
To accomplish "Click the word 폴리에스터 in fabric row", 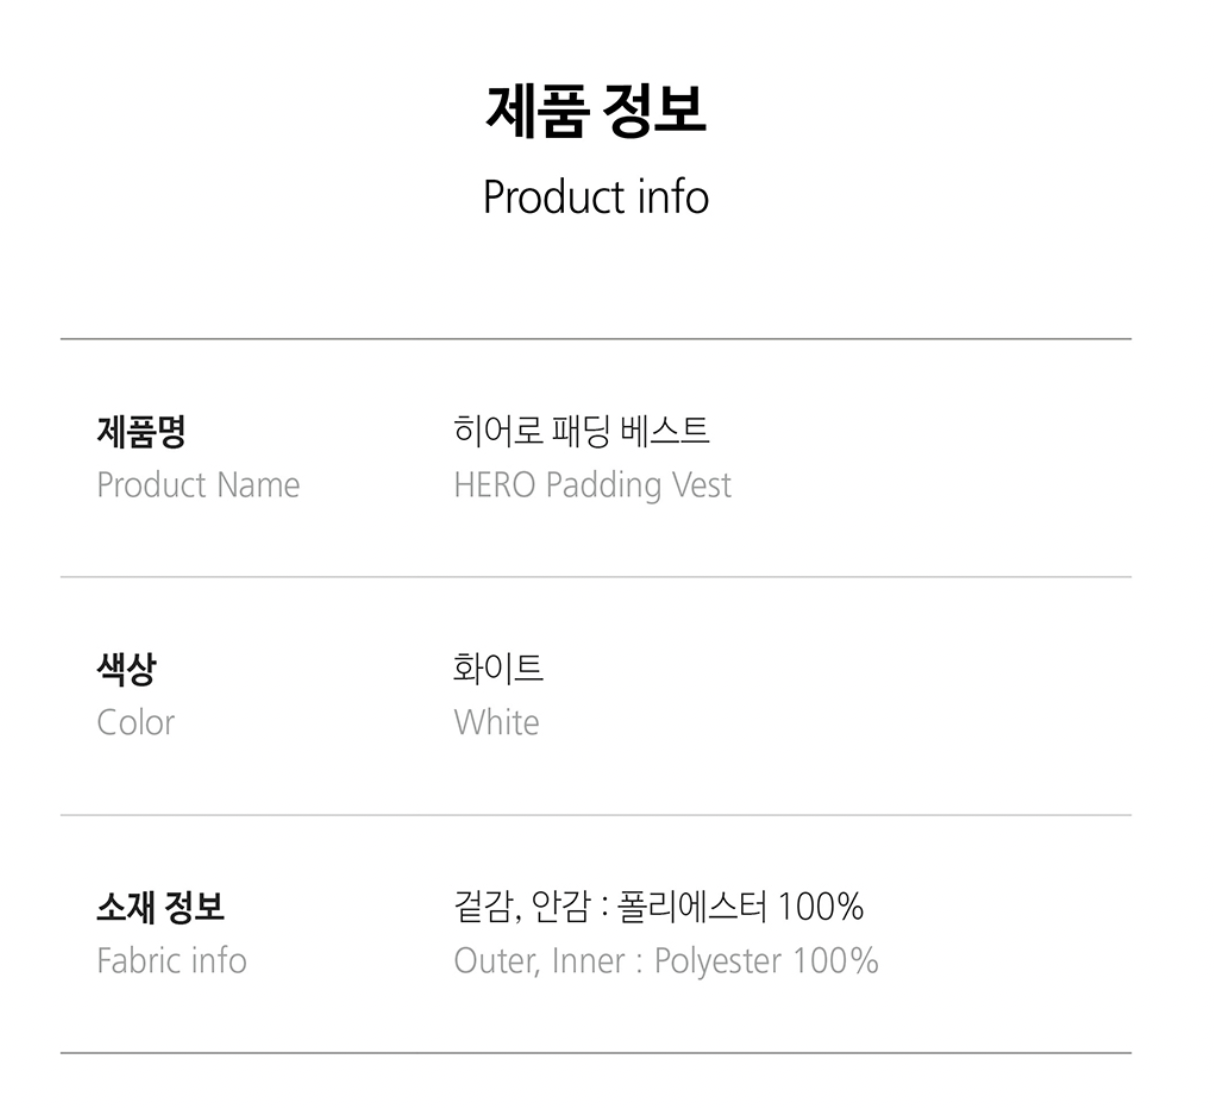I will 692,907.
